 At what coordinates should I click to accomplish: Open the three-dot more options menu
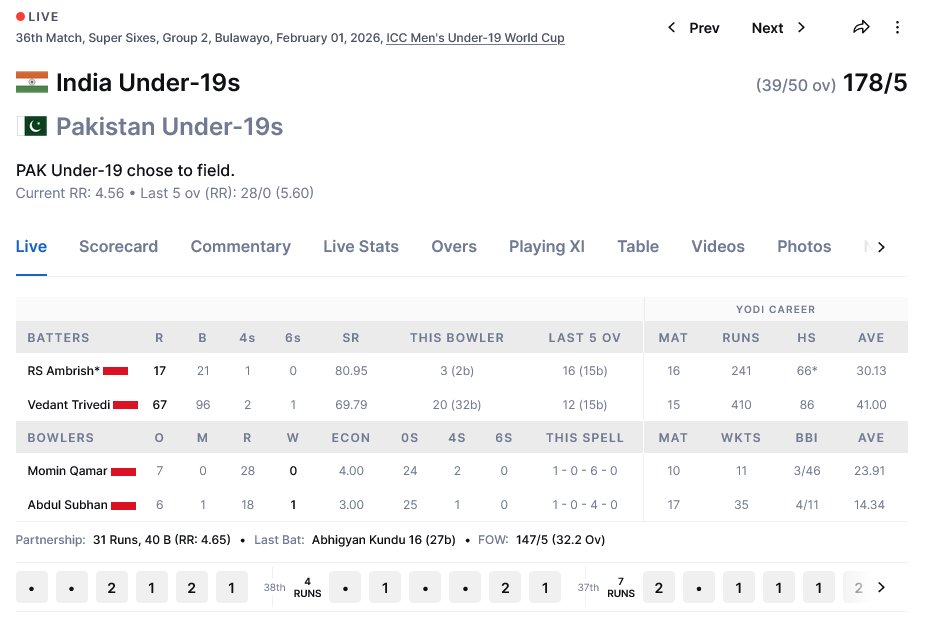pyautogui.click(x=897, y=28)
